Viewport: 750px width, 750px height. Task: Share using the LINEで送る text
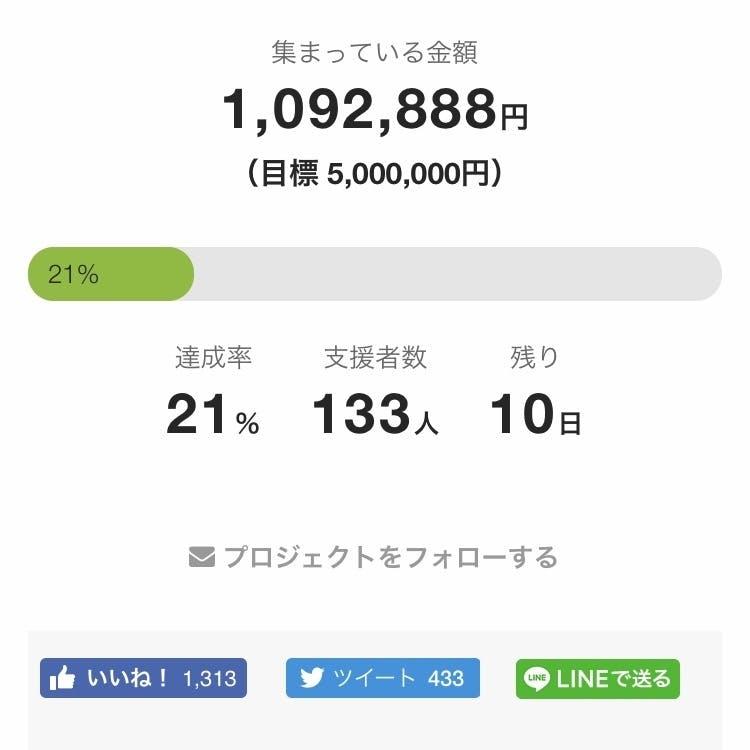click(x=613, y=679)
